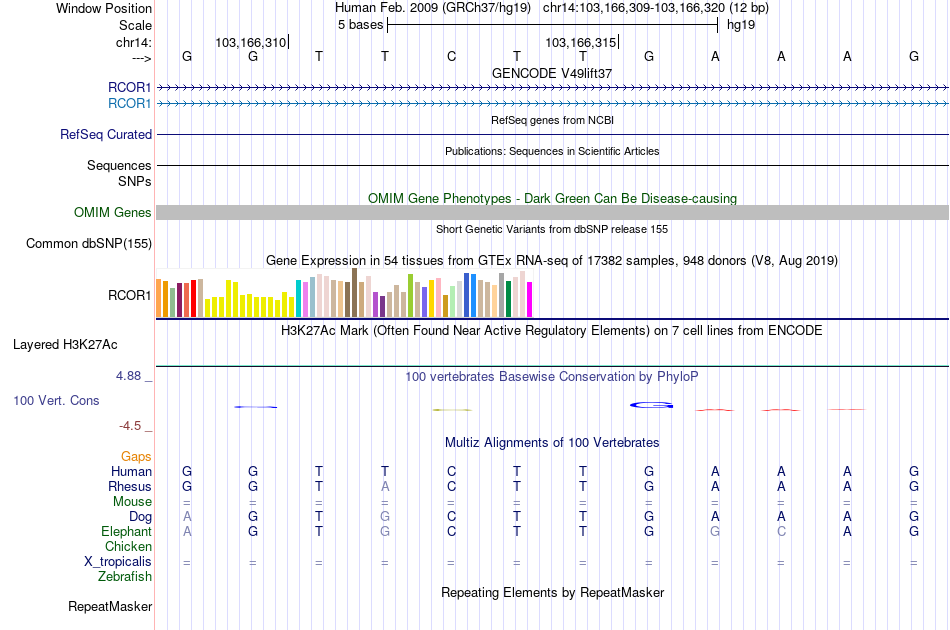
Task: Click the Dog species row label
Action: point(140,517)
